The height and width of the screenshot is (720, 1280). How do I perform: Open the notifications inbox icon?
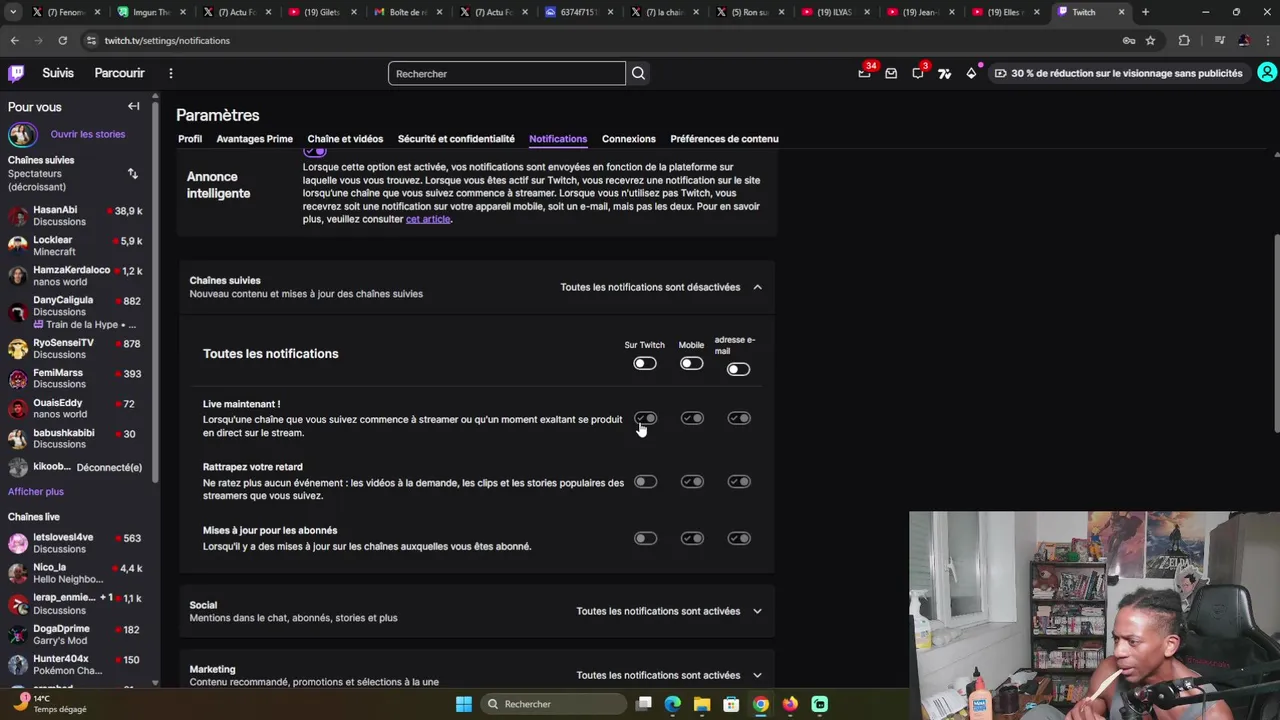[x=891, y=73]
